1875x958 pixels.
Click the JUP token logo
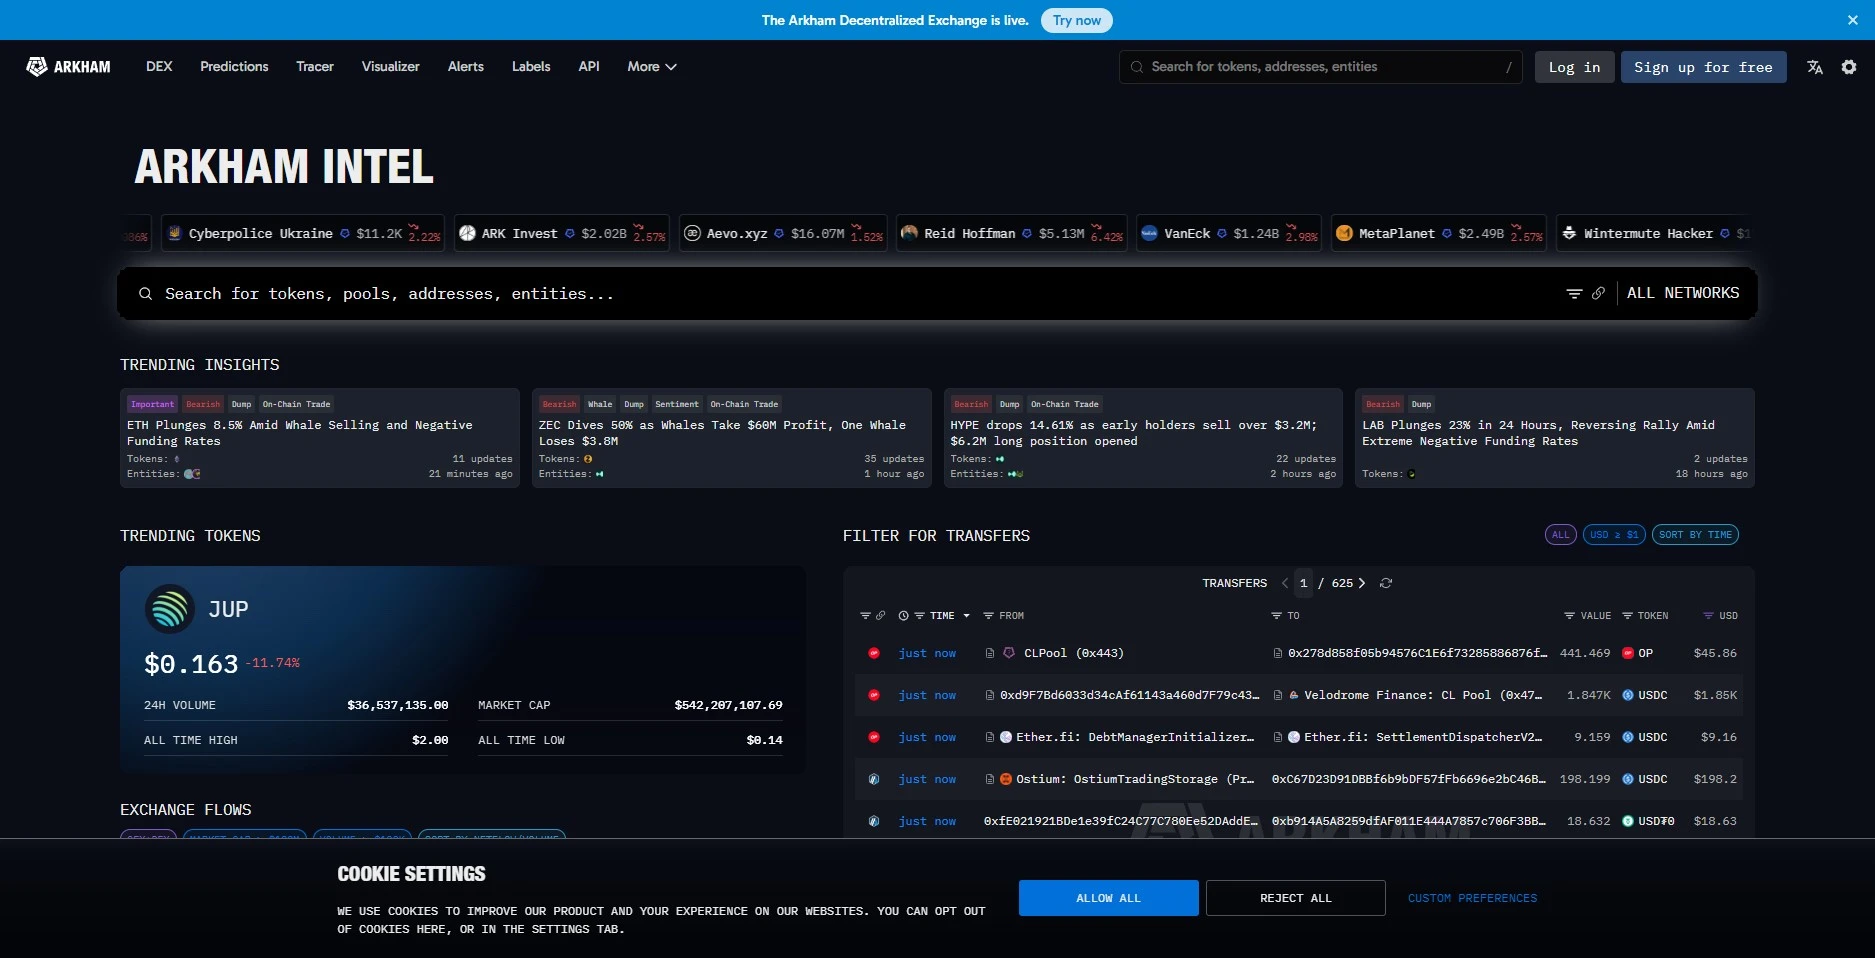pyautogui.click(x=170, y=609)
